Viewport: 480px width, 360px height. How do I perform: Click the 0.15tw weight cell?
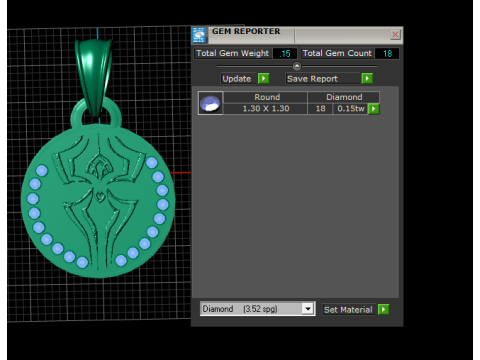[x=350, y=109]
